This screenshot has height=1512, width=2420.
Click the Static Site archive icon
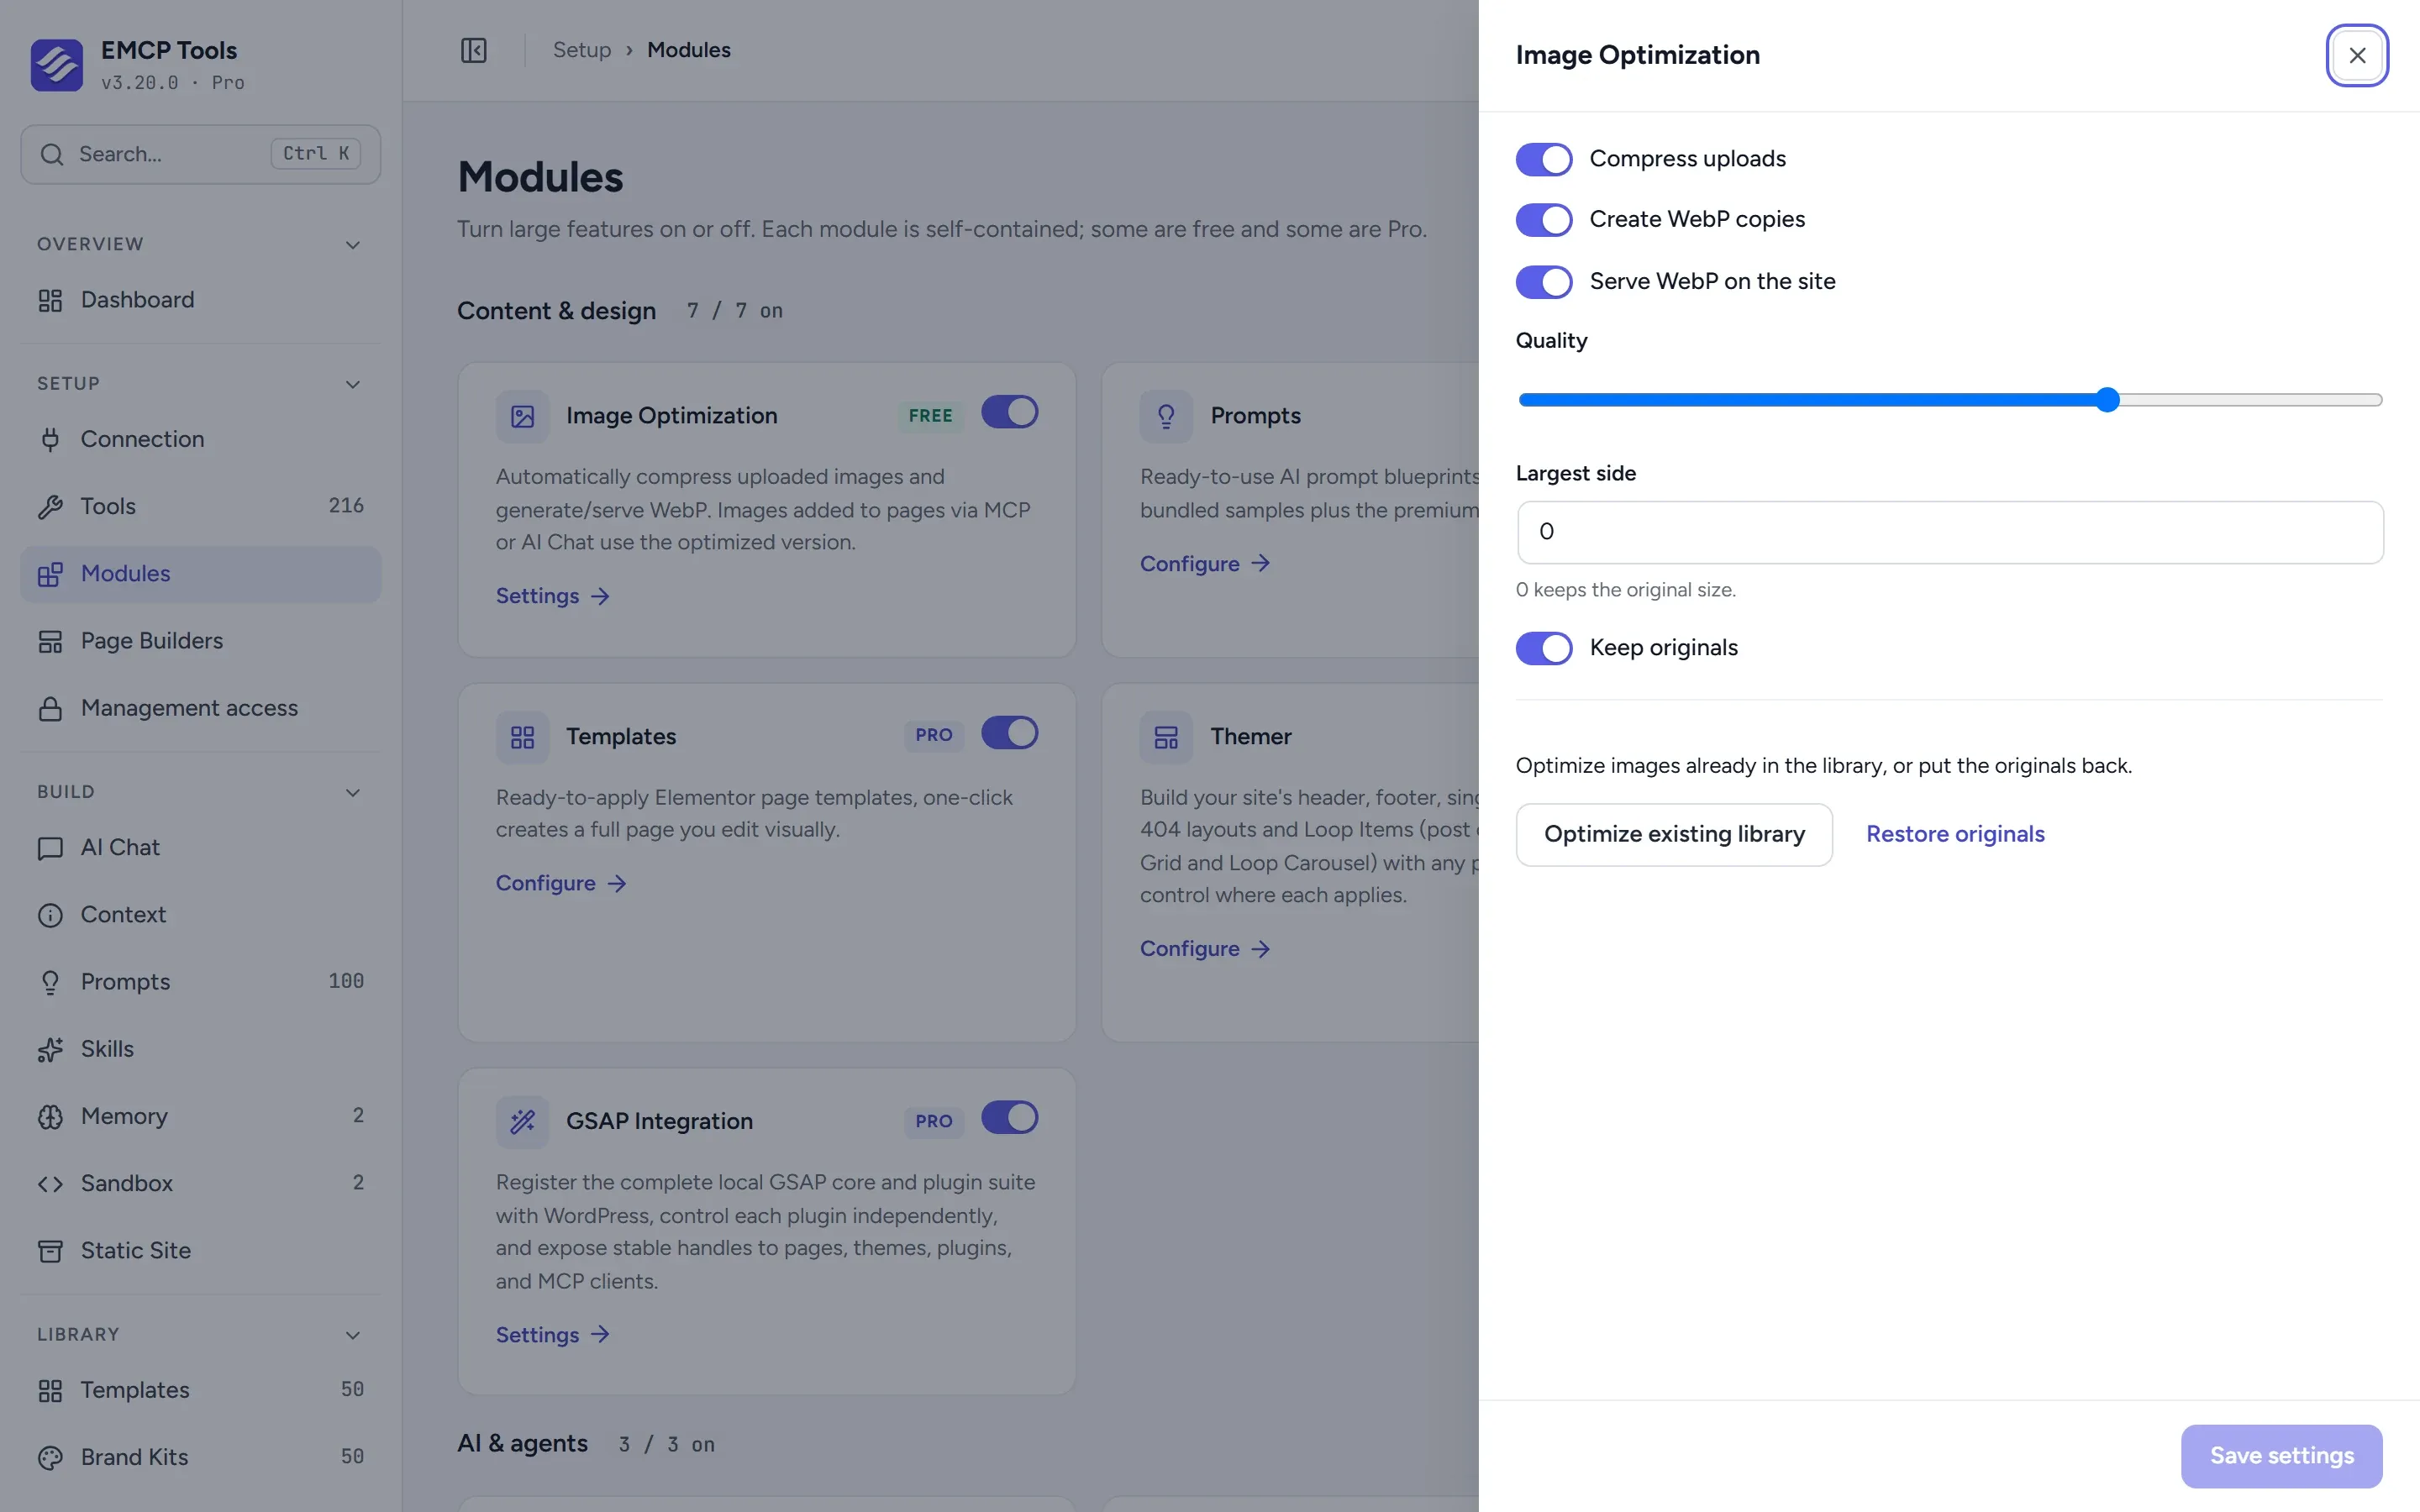[50, 1251]
